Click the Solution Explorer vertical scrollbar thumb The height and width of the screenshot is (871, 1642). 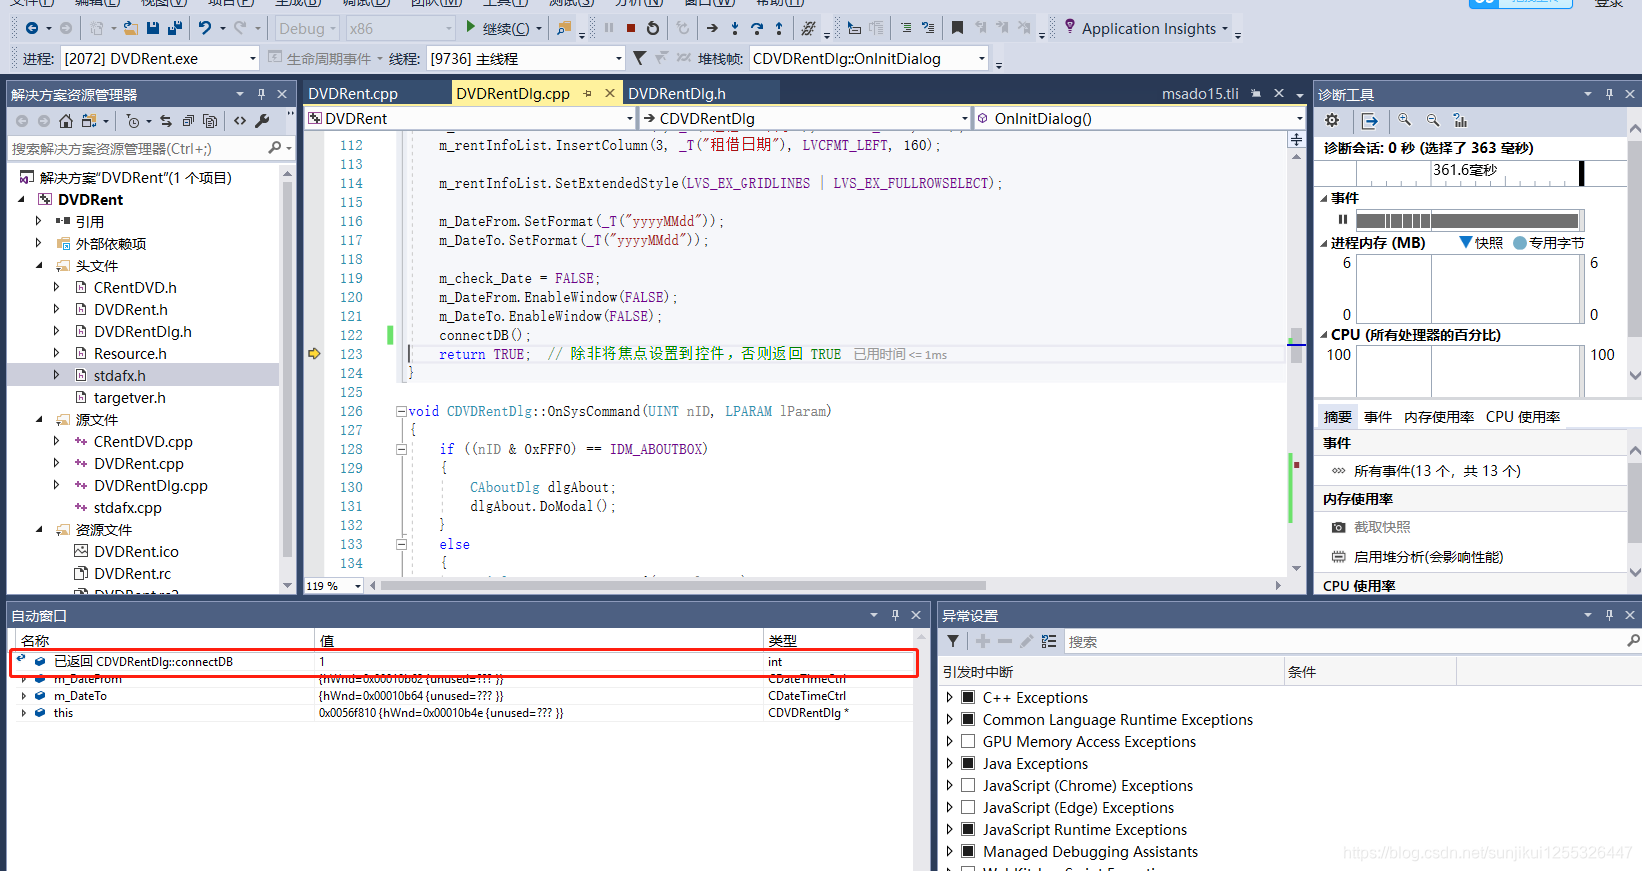(287, 370)
